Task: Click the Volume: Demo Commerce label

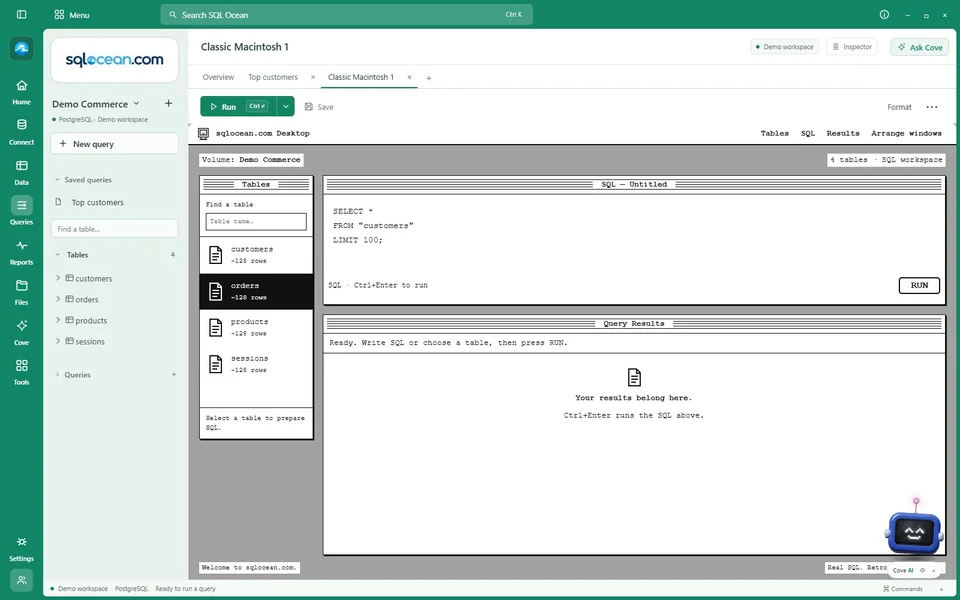Action: click(x=251, y=160)
